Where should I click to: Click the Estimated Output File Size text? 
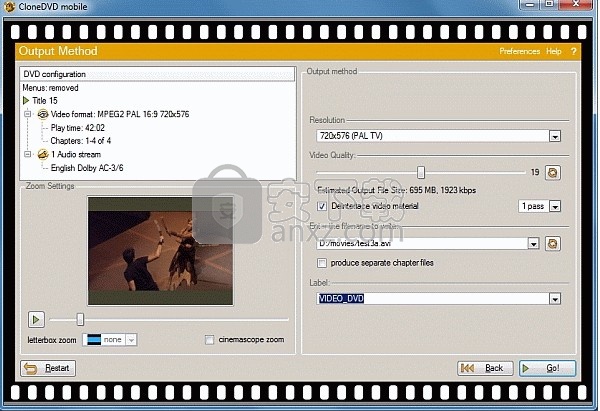click(x=396, y=190)
